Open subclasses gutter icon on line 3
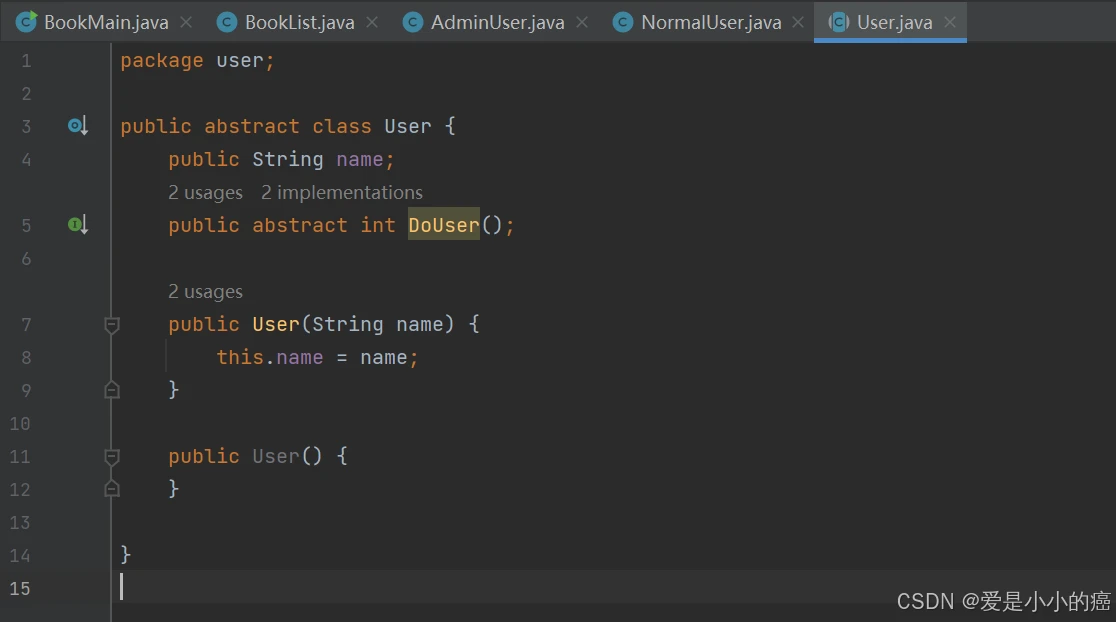1116x622 pixels. coord(78,126)
